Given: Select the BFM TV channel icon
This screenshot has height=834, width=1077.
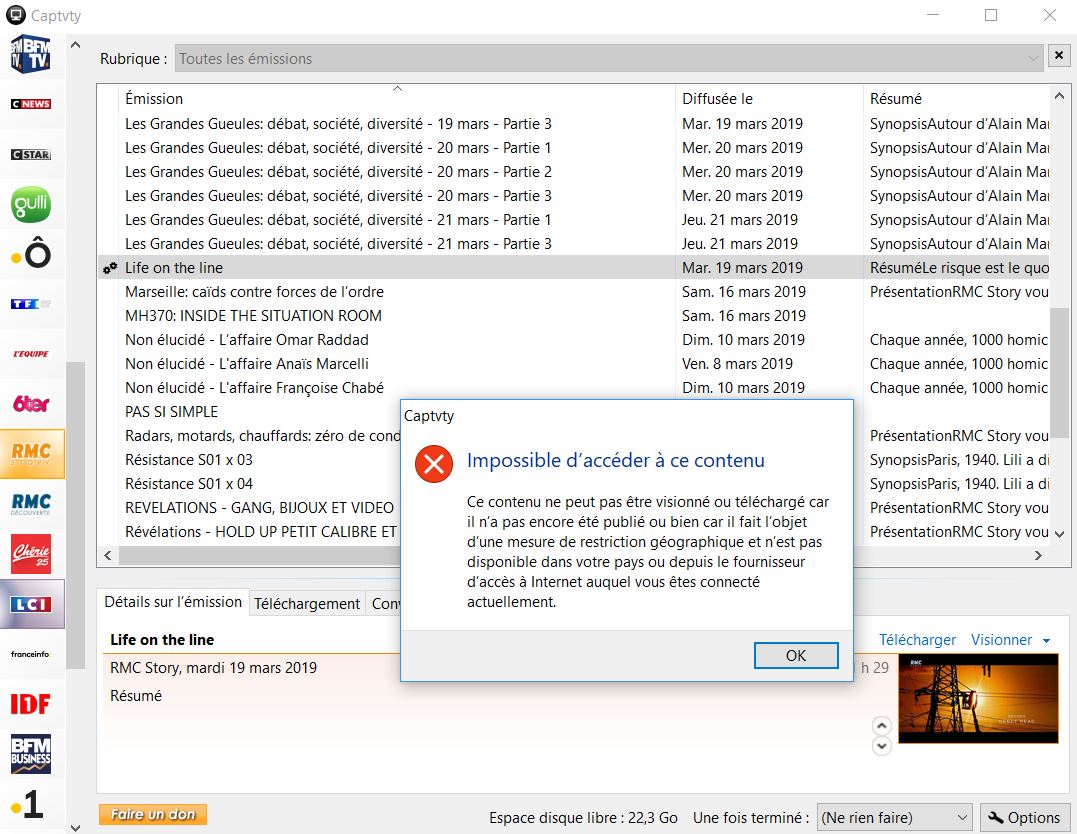Looking at the screenshot, I should click(x=30, y=56).
